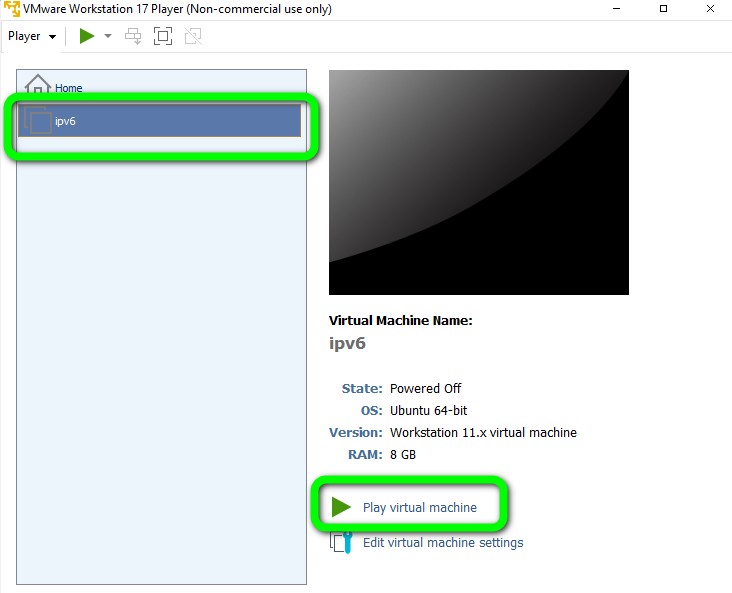Select the ipv6 entry name in the library

point(65,121)
